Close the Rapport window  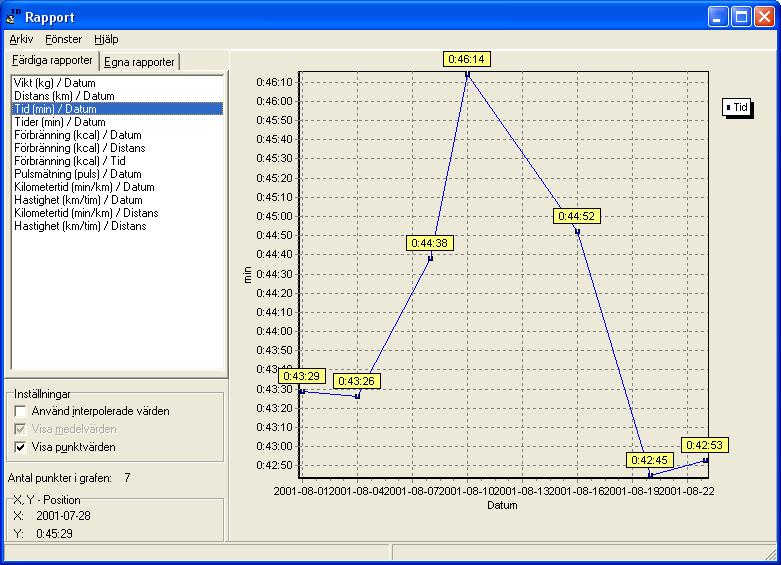[x=765, y=17]
